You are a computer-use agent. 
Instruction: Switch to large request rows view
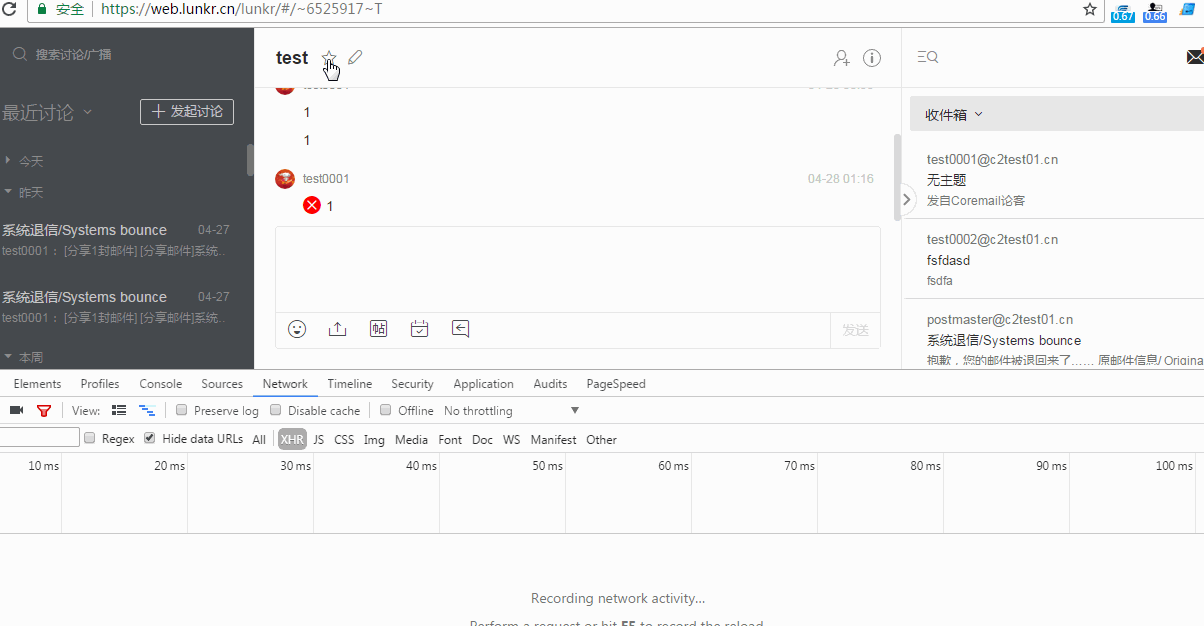tap(119, 411)
